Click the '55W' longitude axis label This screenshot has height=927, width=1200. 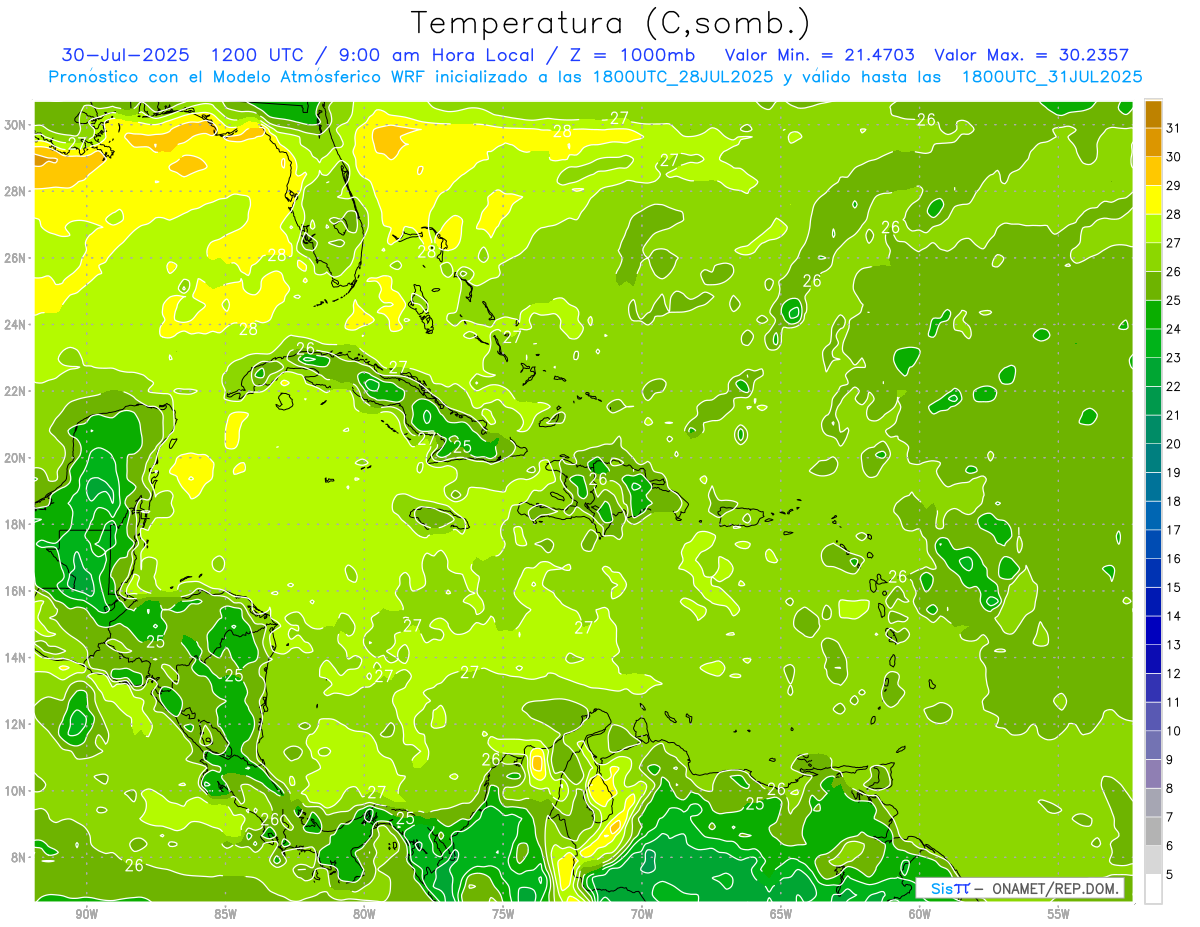(1059, 915)
